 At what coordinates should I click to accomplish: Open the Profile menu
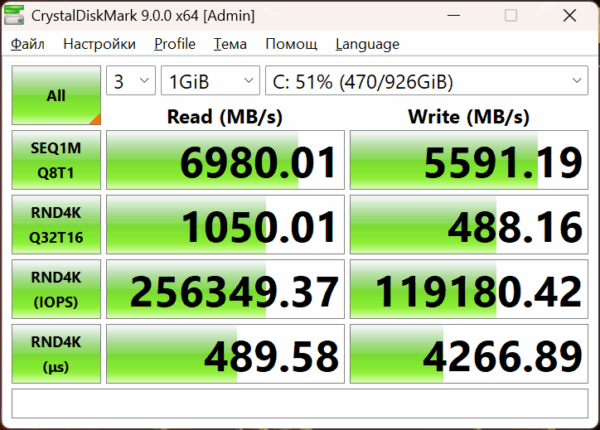[175, 44]
